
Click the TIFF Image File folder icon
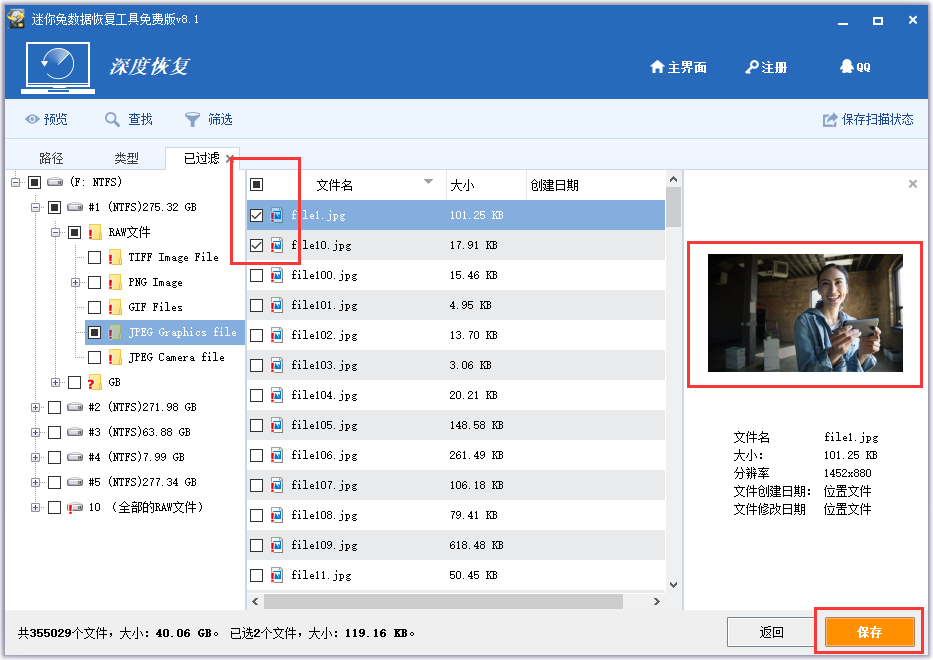pos(115,257)
